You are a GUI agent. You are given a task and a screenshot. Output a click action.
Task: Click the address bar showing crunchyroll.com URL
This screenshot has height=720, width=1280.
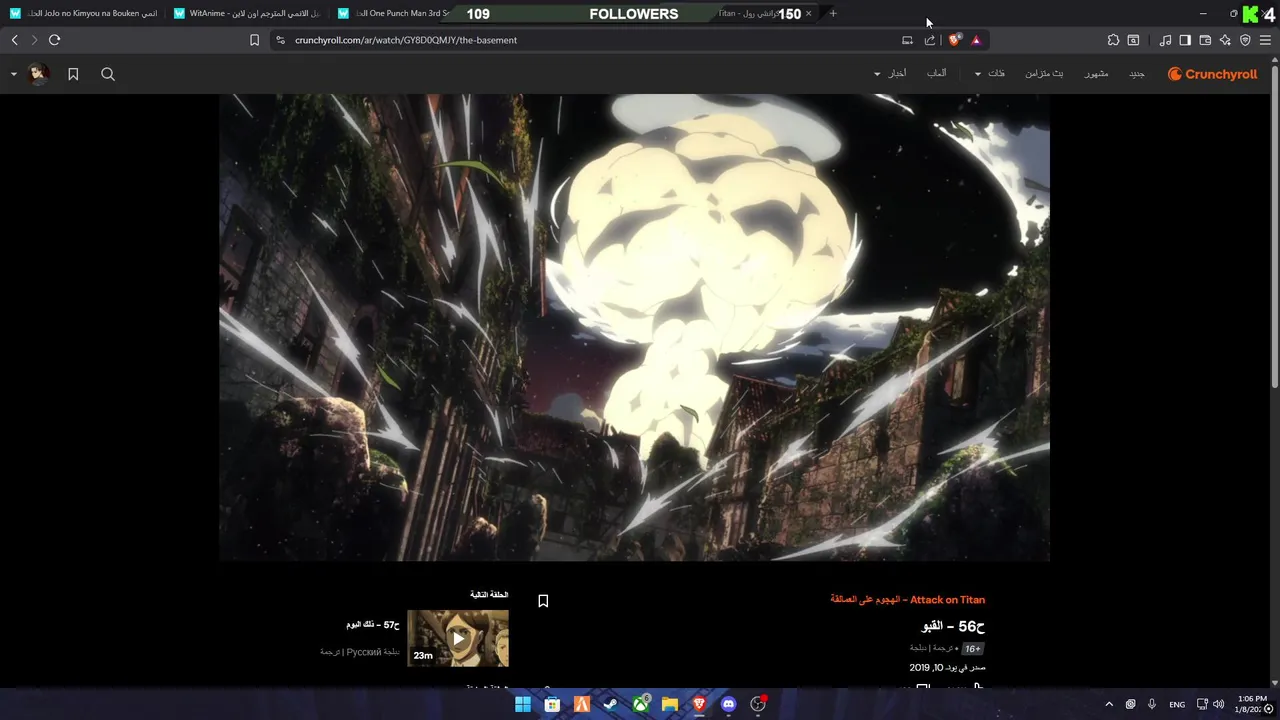[590, 40]
